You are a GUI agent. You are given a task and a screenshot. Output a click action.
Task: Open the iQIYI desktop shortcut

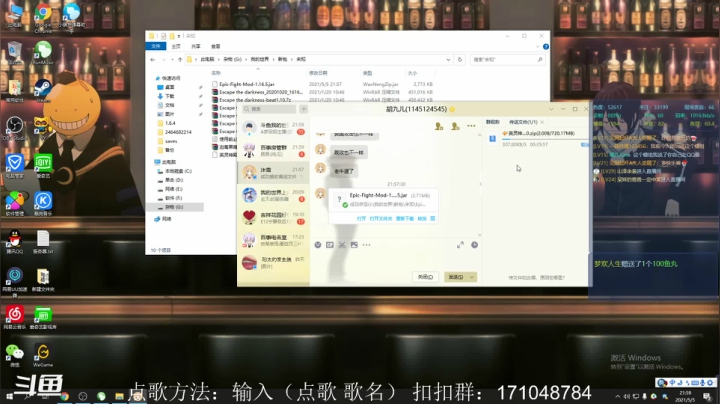43,166
